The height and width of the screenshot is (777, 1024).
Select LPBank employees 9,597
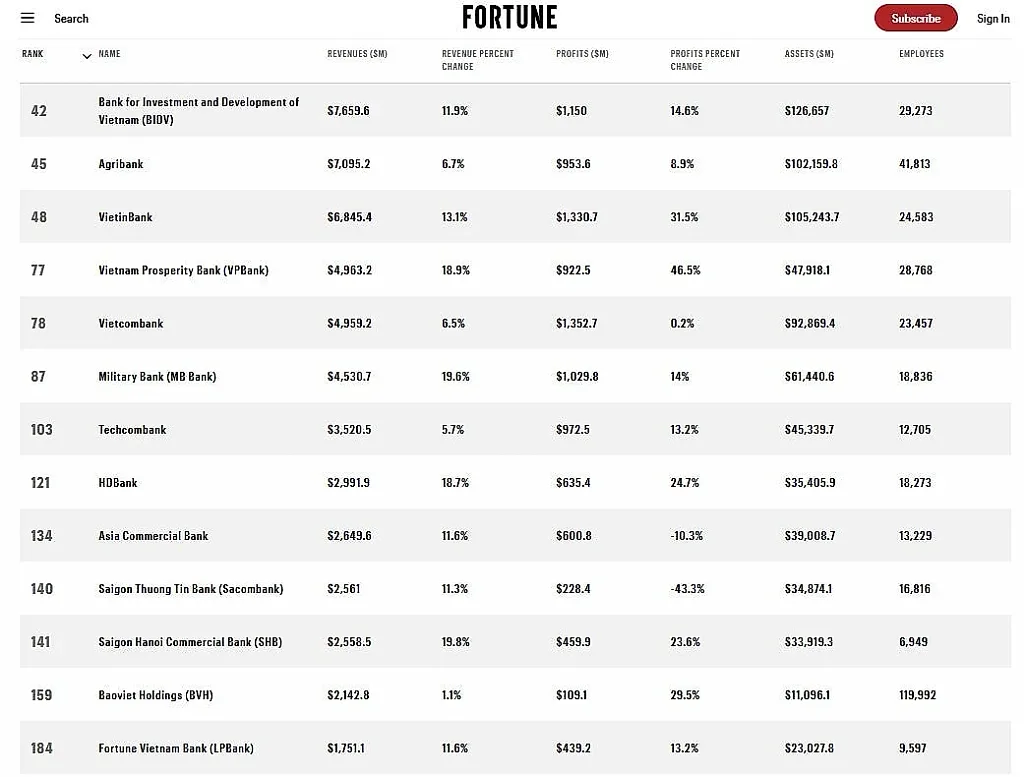[912, 748]
